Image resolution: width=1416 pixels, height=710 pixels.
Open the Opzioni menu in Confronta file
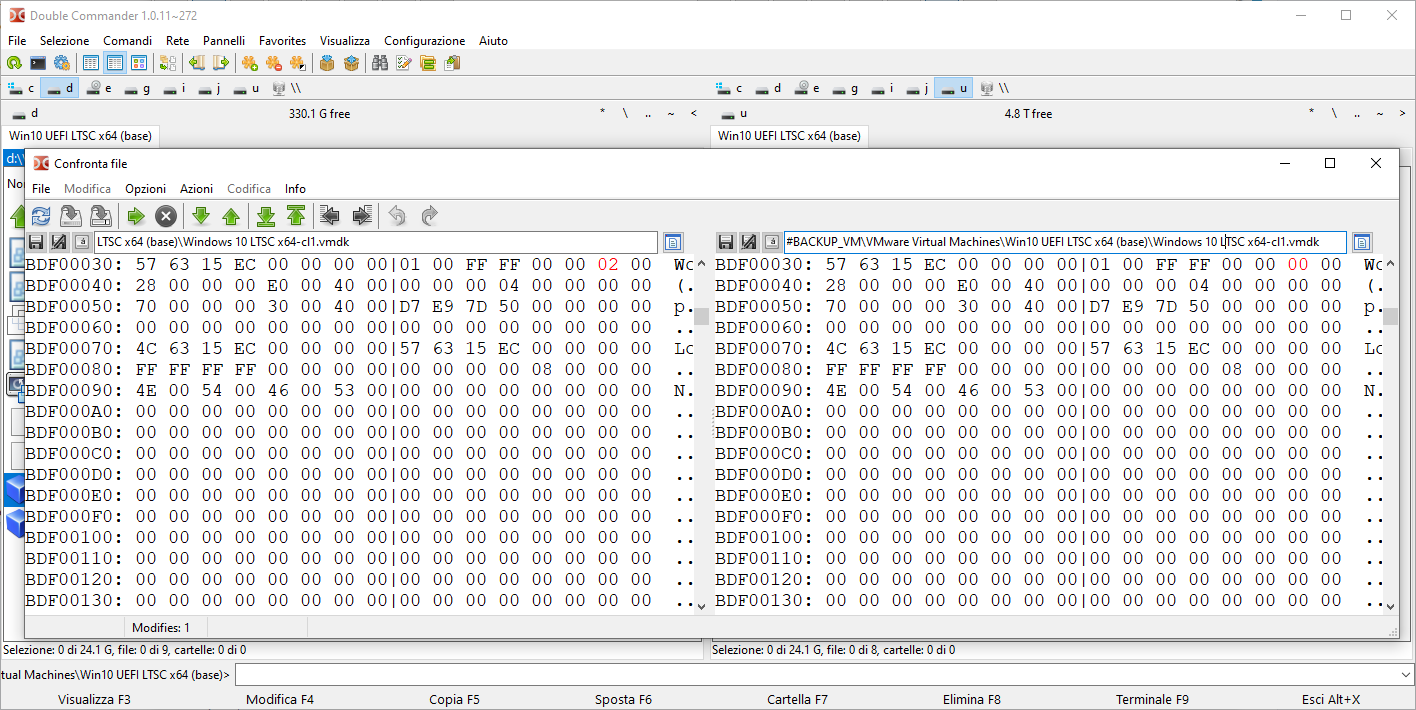point(146,189)
